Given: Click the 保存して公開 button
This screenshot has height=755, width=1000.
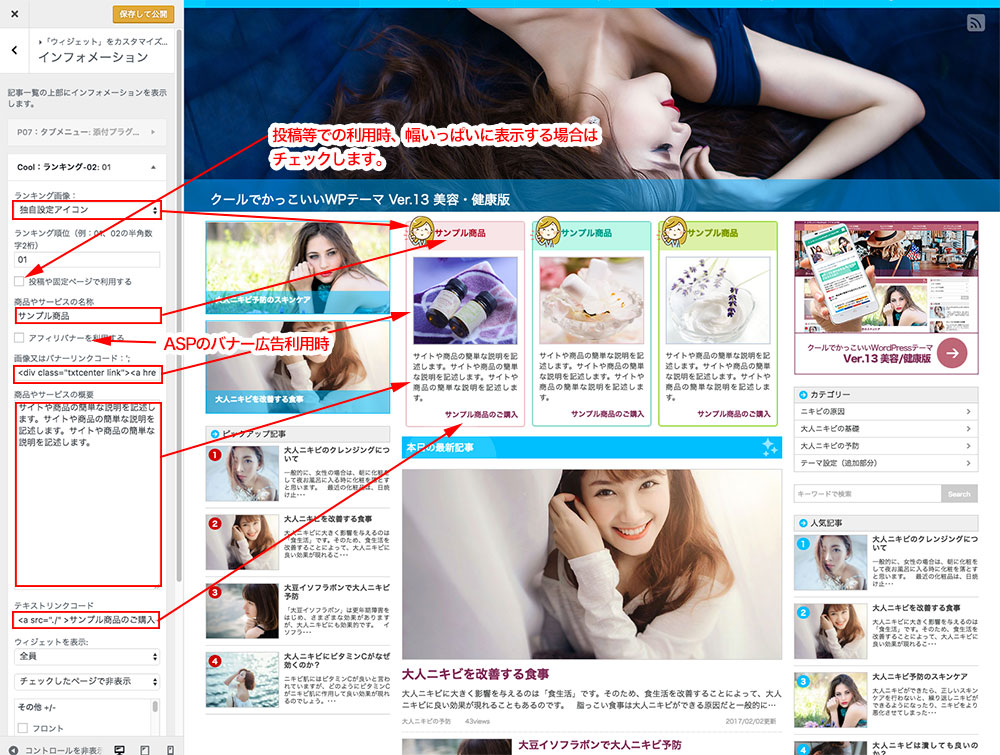Looking at the screenshot, I should point(143,13).
